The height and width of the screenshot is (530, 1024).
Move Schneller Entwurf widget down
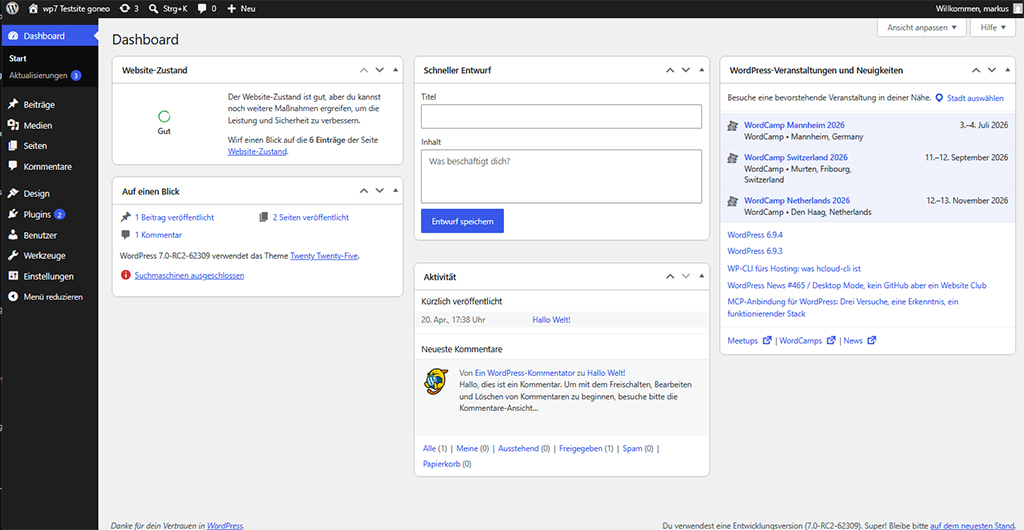coord(685,70)
